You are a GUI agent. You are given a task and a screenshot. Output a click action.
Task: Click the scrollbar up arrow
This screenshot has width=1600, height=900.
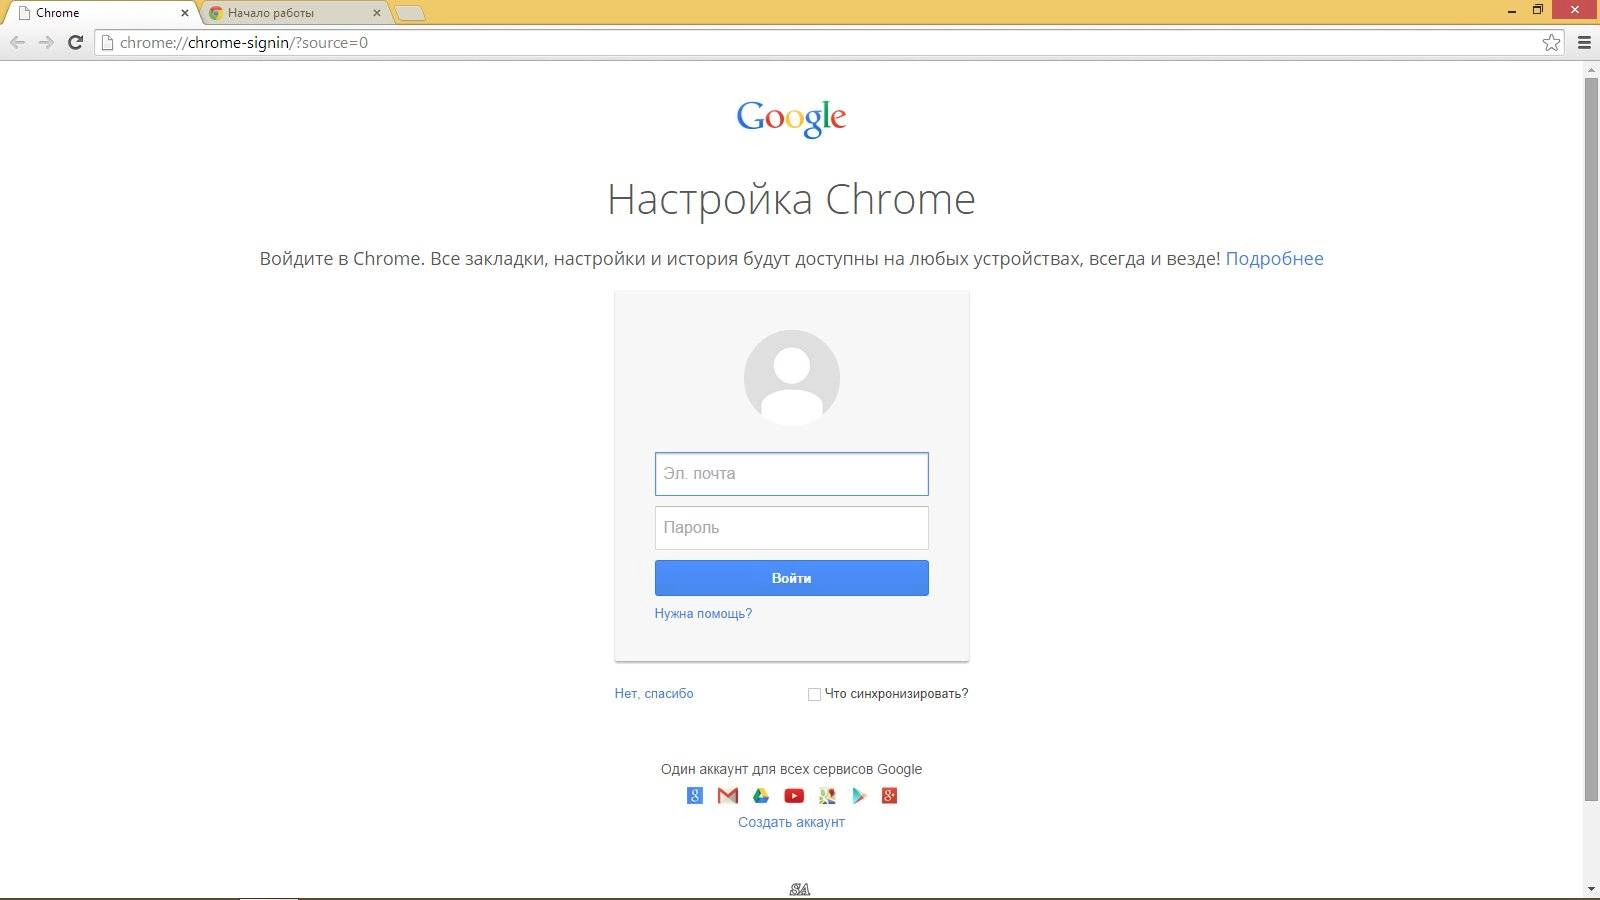1591,69
